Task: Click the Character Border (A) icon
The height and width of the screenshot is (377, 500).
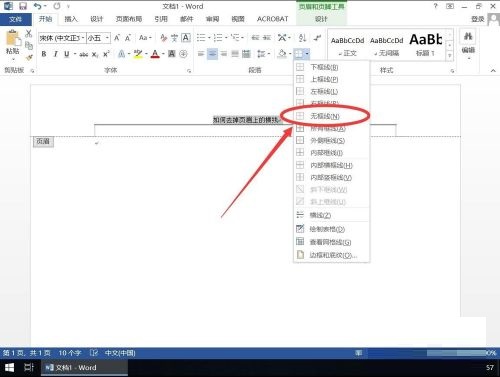Action: tap(186, 38)
